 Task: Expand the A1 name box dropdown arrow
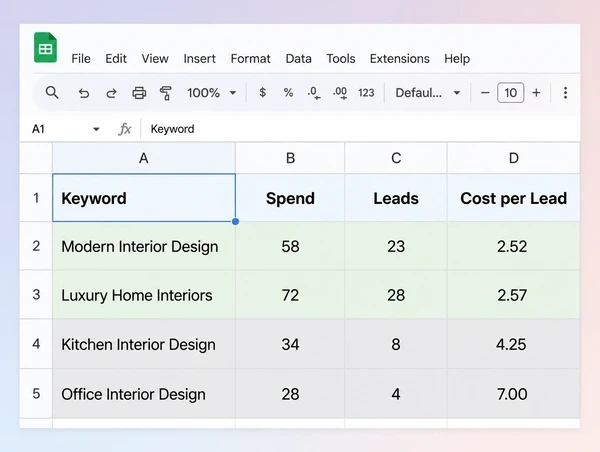(96, 129)
